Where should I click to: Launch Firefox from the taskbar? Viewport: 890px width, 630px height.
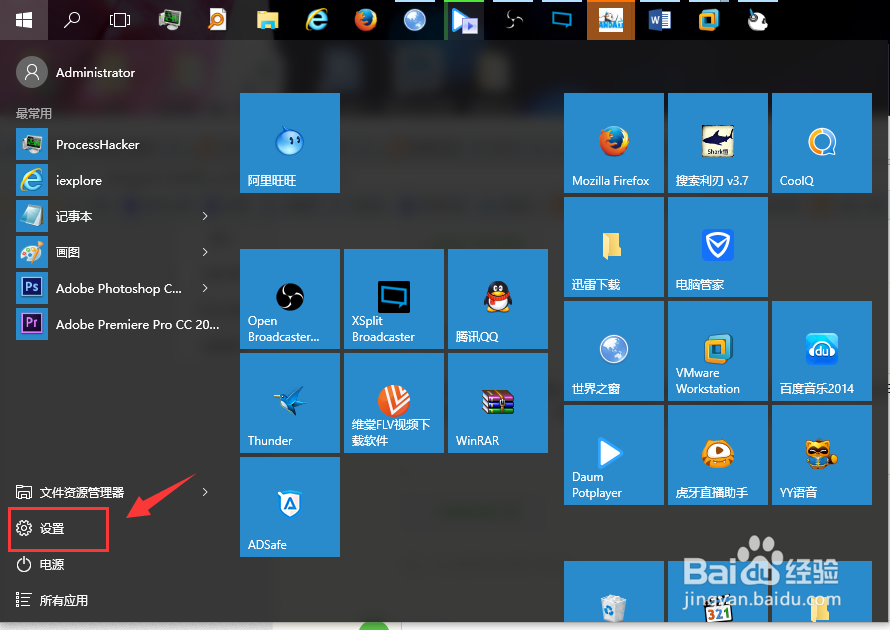tap(366, 20)
